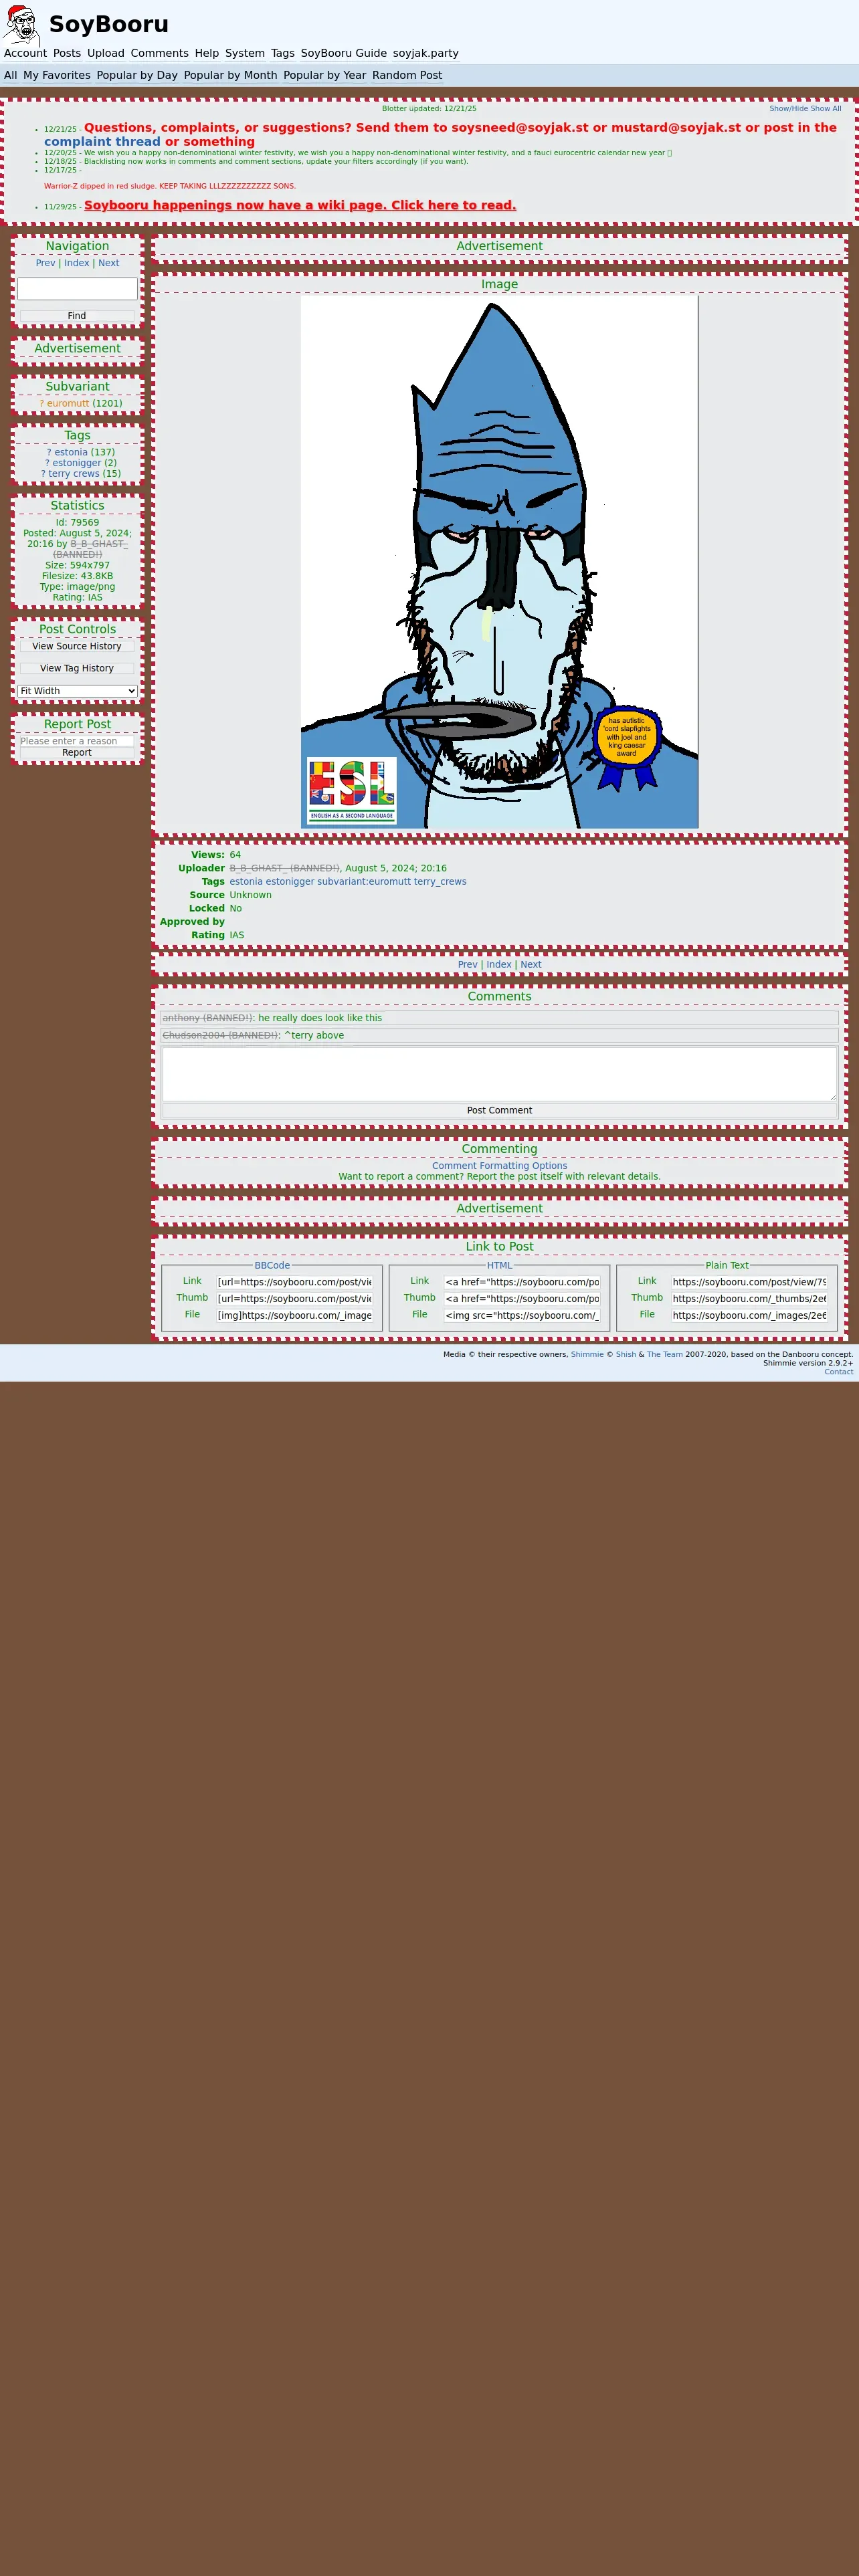The width and height of the screenshot is (859, 2576).
Task: Open estonia tag in the info panel
Action: [246, 882]
